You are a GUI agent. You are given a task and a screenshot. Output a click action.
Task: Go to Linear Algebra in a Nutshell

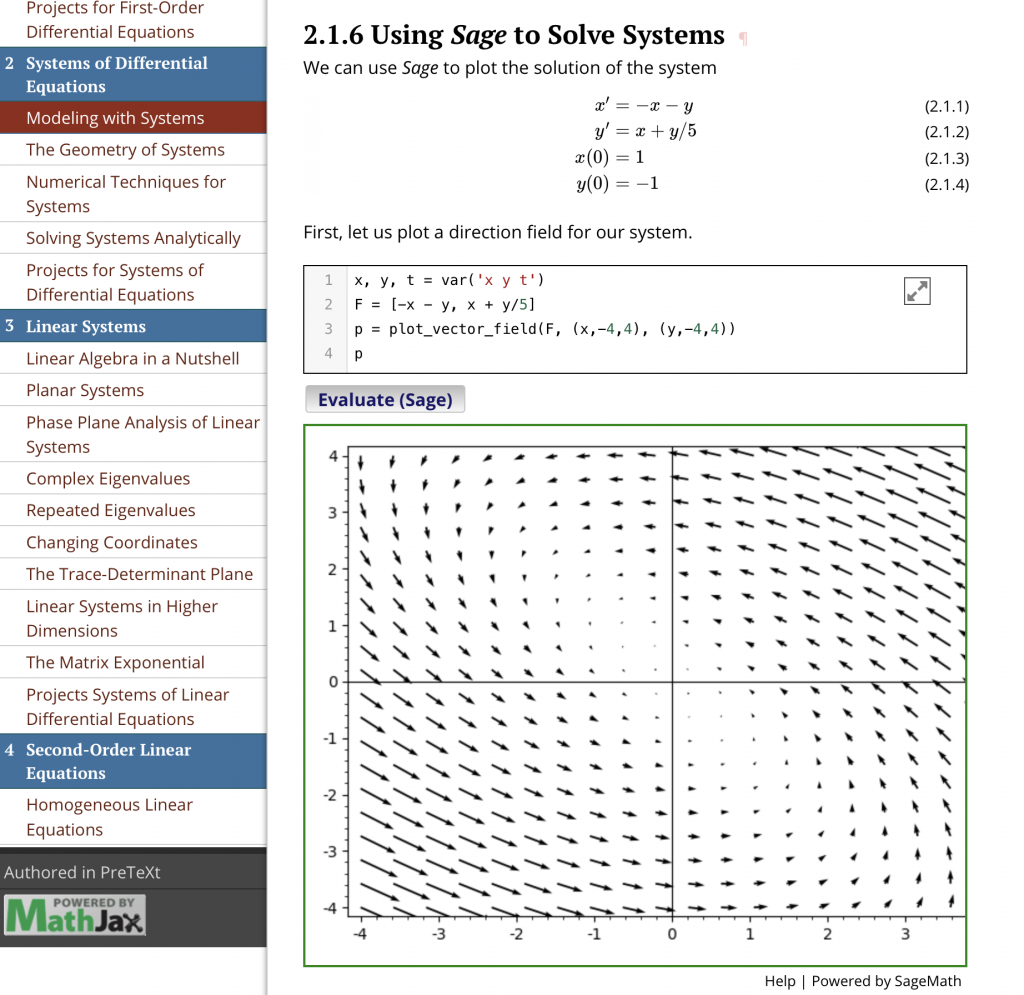click(x=133, y=358)
